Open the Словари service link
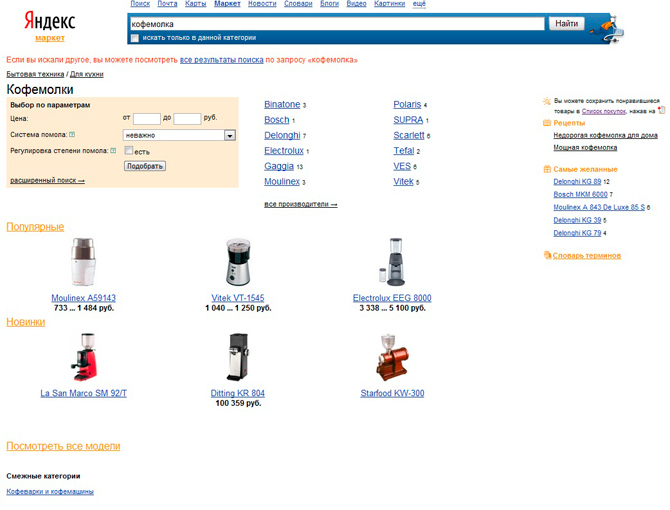This screenshot has height=510, width=670. point(298,3)
